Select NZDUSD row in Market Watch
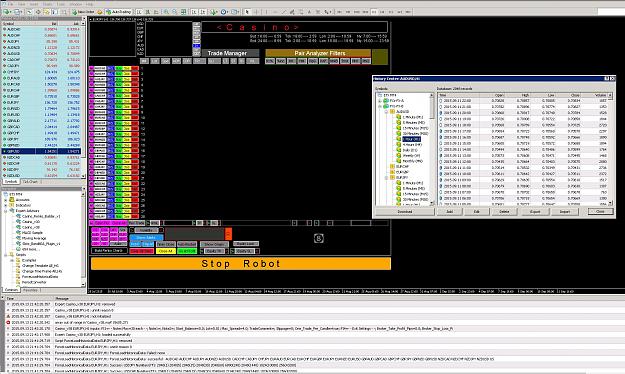The image size is (625, 374). click(41, 175)
